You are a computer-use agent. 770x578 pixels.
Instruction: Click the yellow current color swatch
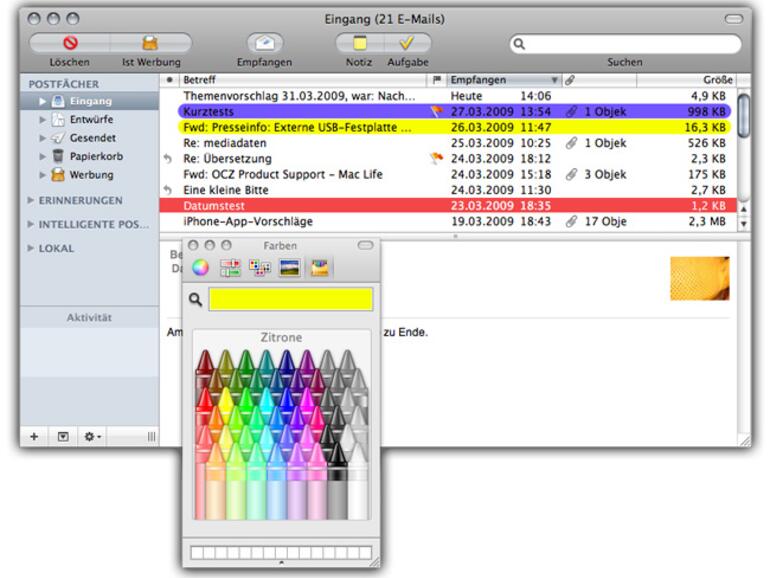tap(290, 299)
